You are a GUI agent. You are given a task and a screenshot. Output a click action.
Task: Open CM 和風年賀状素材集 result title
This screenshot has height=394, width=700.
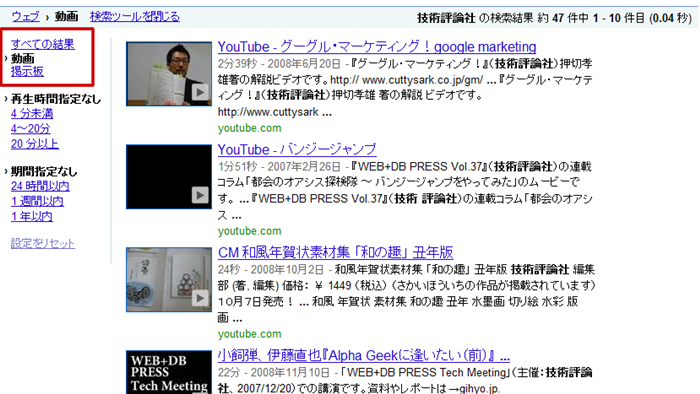(x=335, y=253)
